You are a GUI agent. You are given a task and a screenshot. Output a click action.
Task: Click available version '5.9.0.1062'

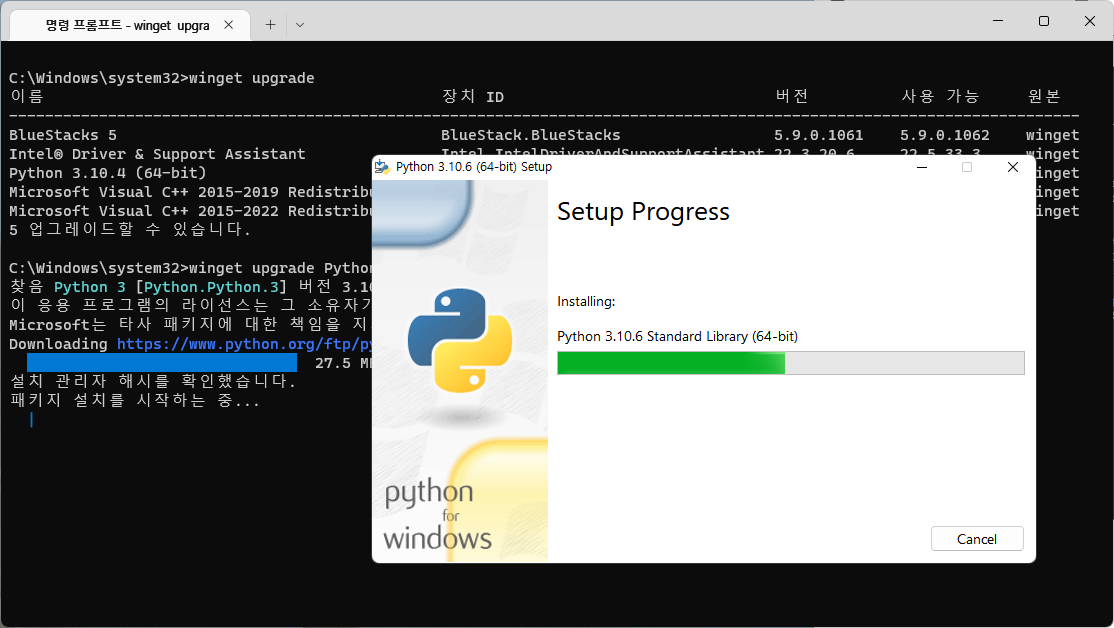[945, 135]
